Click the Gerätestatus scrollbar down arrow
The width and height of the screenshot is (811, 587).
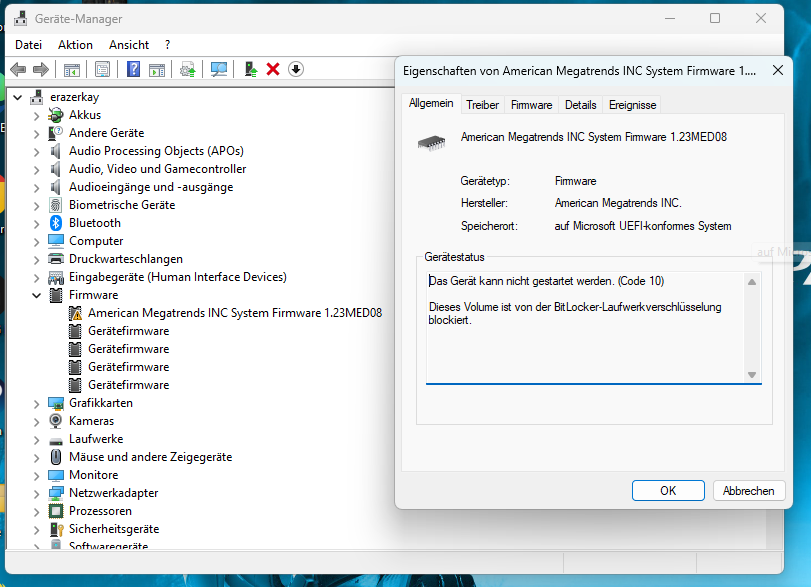(752, 374)
